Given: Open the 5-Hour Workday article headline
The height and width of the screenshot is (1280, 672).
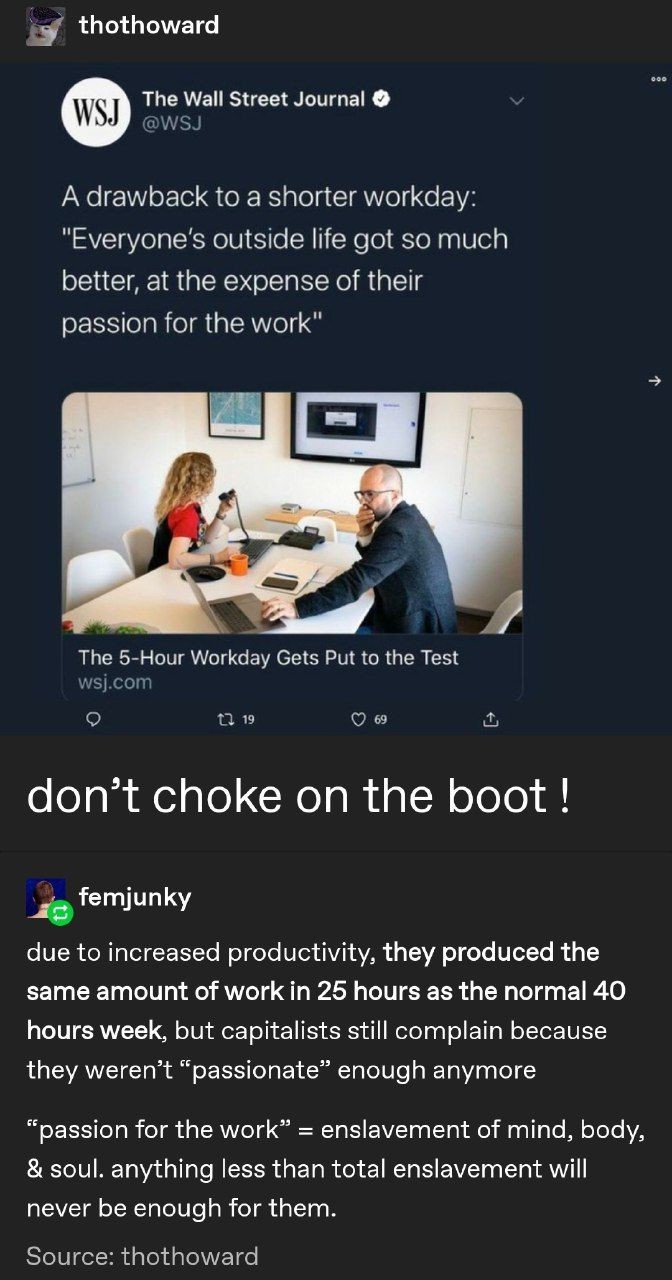Looking at the screenshot, I should pos(268,657).
